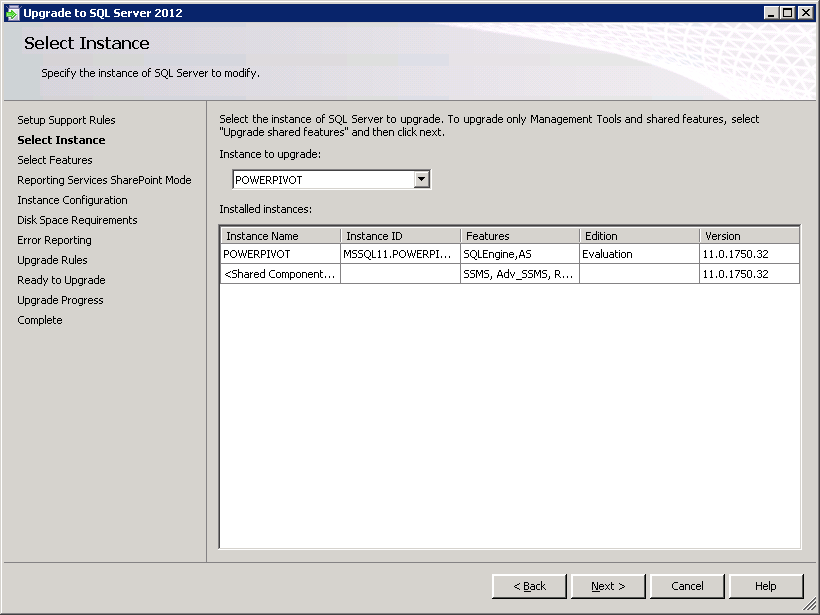Select Reporting Services SharePoint Mode step

104,180
